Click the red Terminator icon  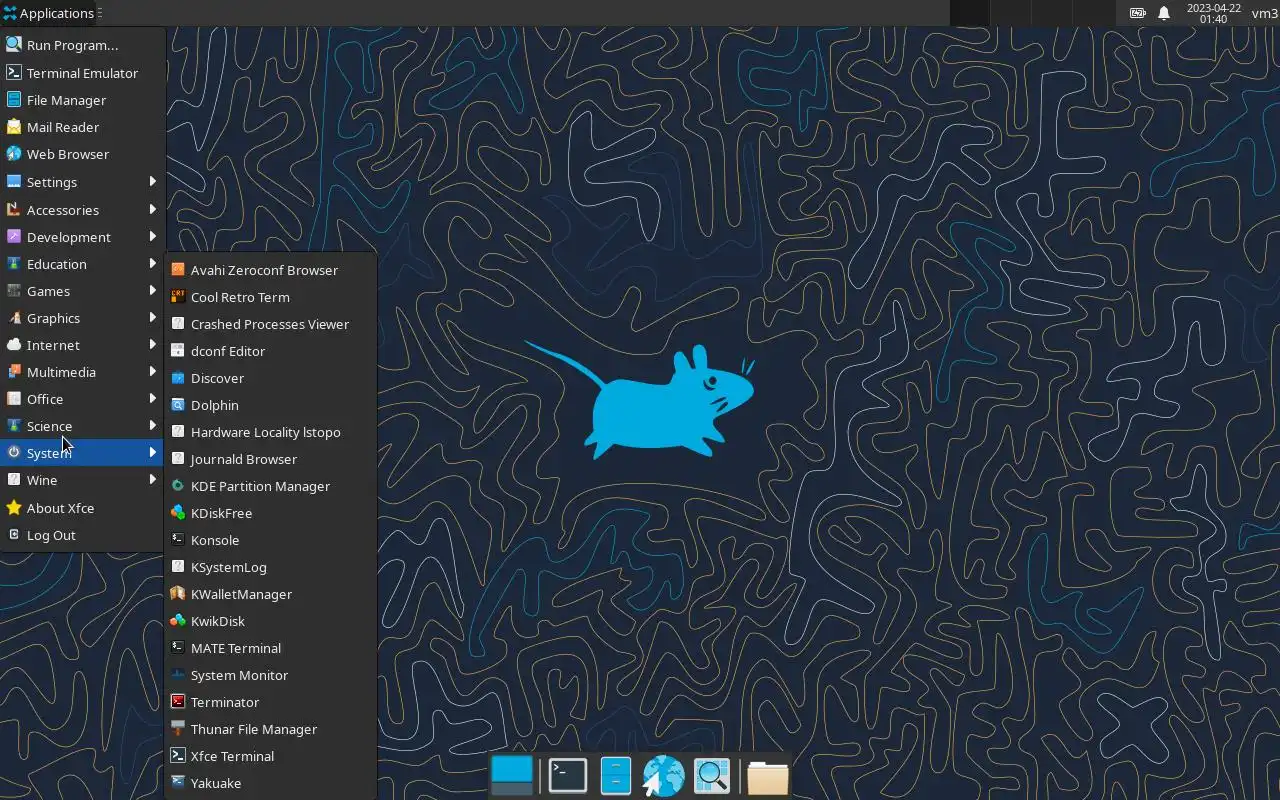[178, 702]
